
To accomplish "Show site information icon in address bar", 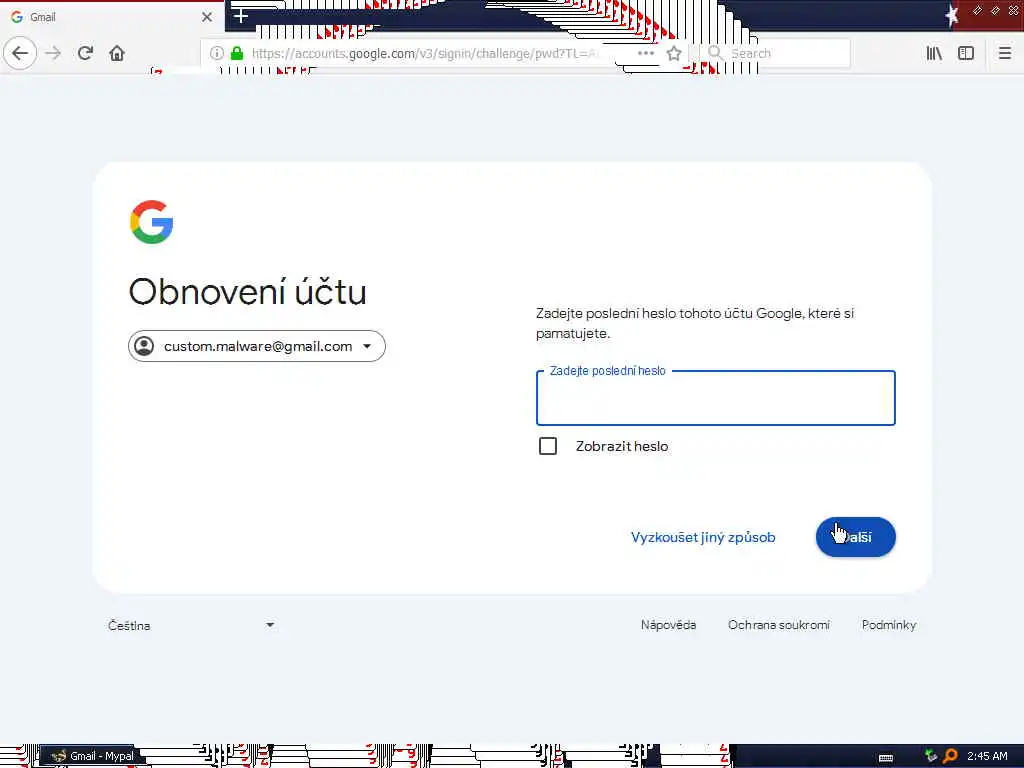I will (x=217, y=53).
